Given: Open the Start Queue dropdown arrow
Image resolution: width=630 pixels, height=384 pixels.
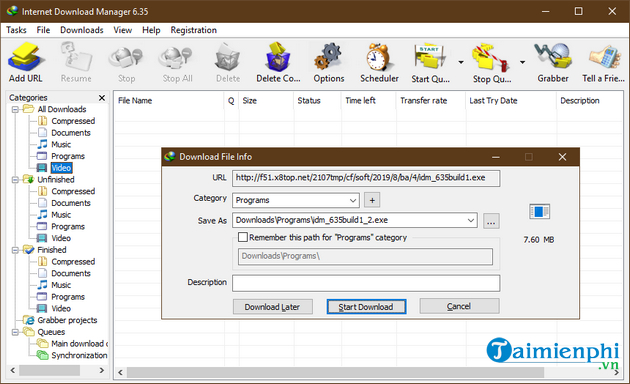Looking at the screenshot, I should coord(461,62).
